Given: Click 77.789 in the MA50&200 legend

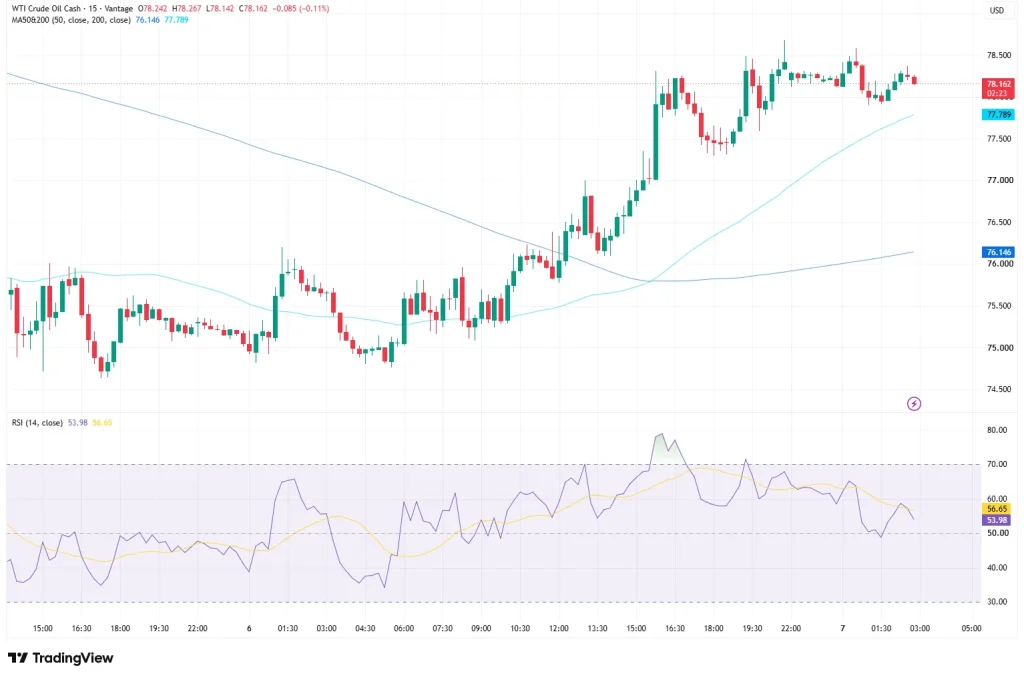Looking at the screenshot, I should pyautogui.click(x=176, y=20).
